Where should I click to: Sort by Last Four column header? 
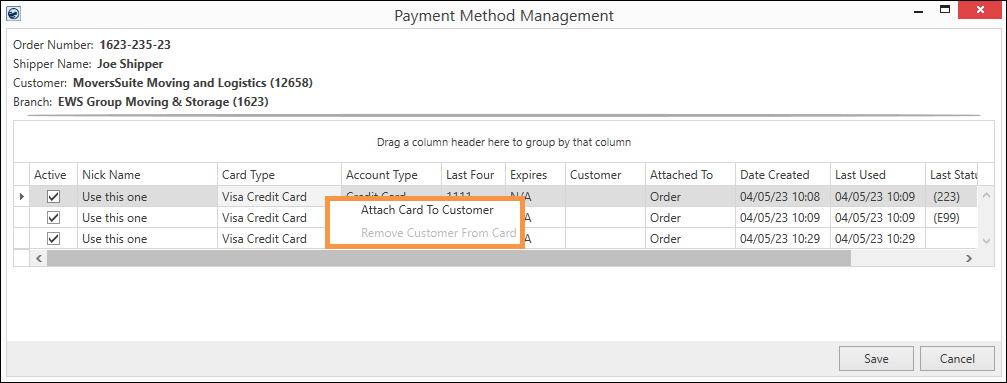tap(473, 175)
